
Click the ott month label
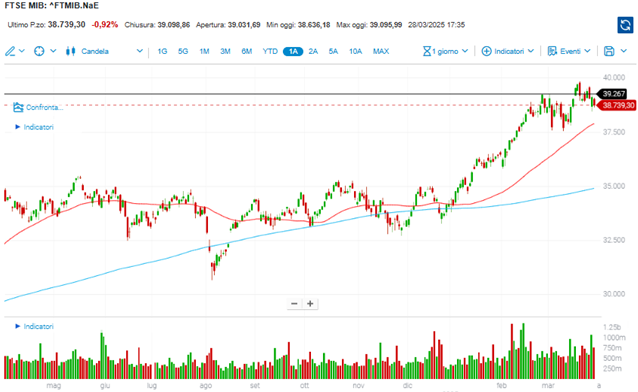pyautogui.click(x=304, y=385)
